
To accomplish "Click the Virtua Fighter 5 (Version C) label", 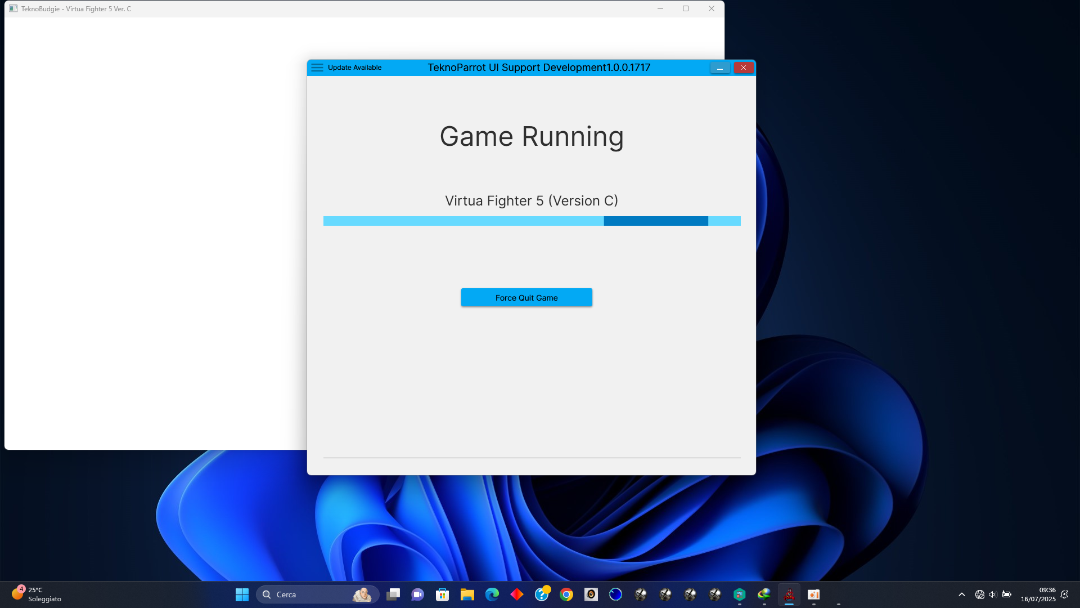I will click(x=532, y=200).
